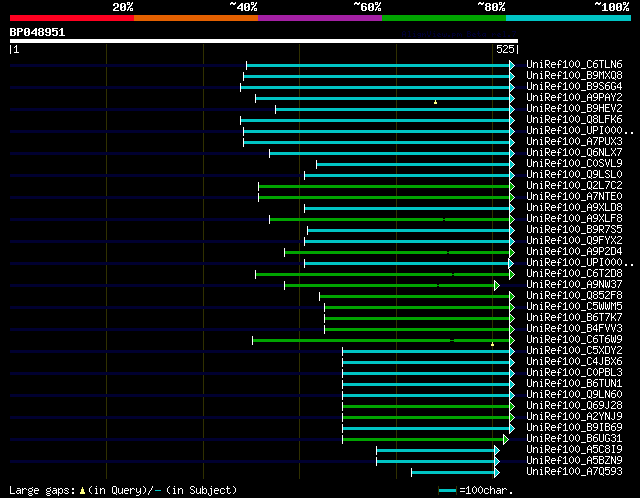Select the UniRef100_A9P2D4 label

pyautogui.click(x=574, y=252)
